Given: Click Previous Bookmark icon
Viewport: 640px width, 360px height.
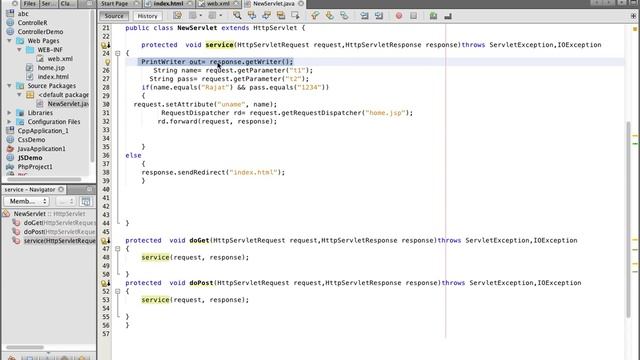Looking at the screenshot, I should 315,16.
